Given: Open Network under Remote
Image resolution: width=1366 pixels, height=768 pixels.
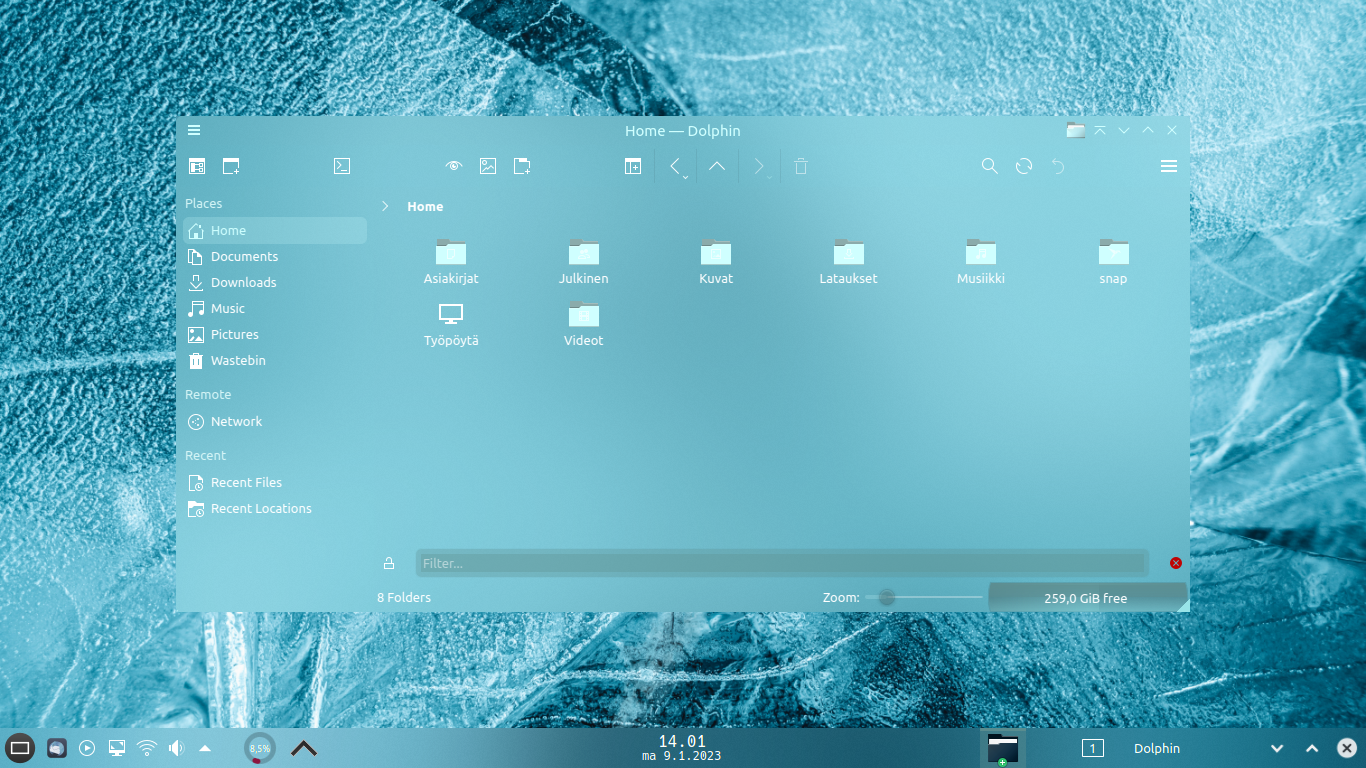Looking at the screenshot, I should [275, 421].
